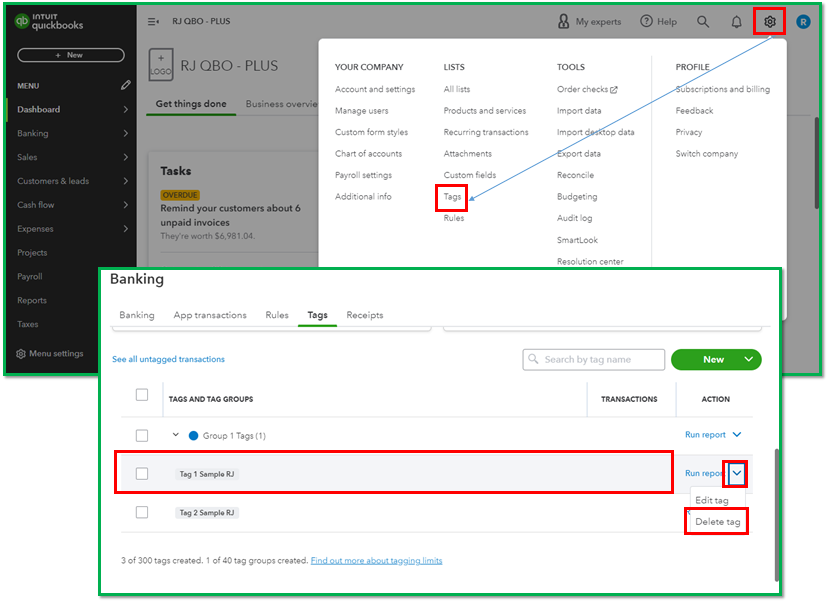Viewport: 828px width, 601px height.
Task: Click the blue Group 1 Tags color dot
Action: (x=193, y=436)
